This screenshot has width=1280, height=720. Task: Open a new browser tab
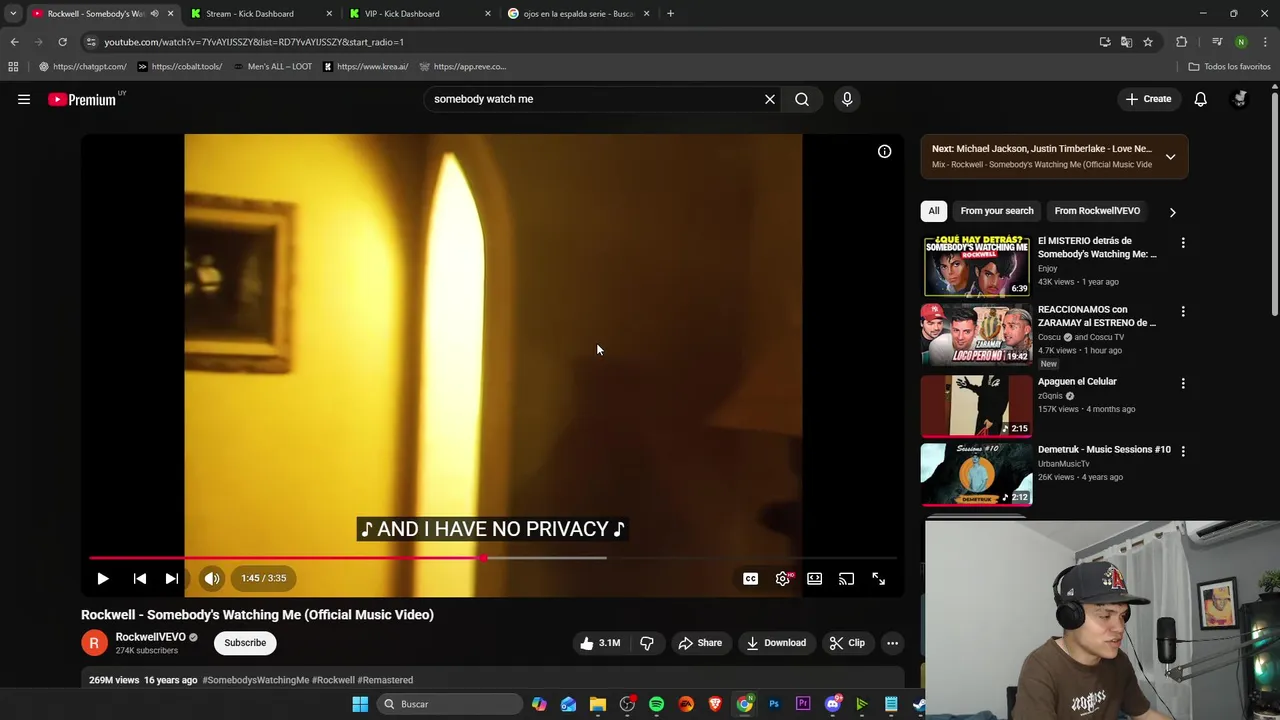[670, 14]
